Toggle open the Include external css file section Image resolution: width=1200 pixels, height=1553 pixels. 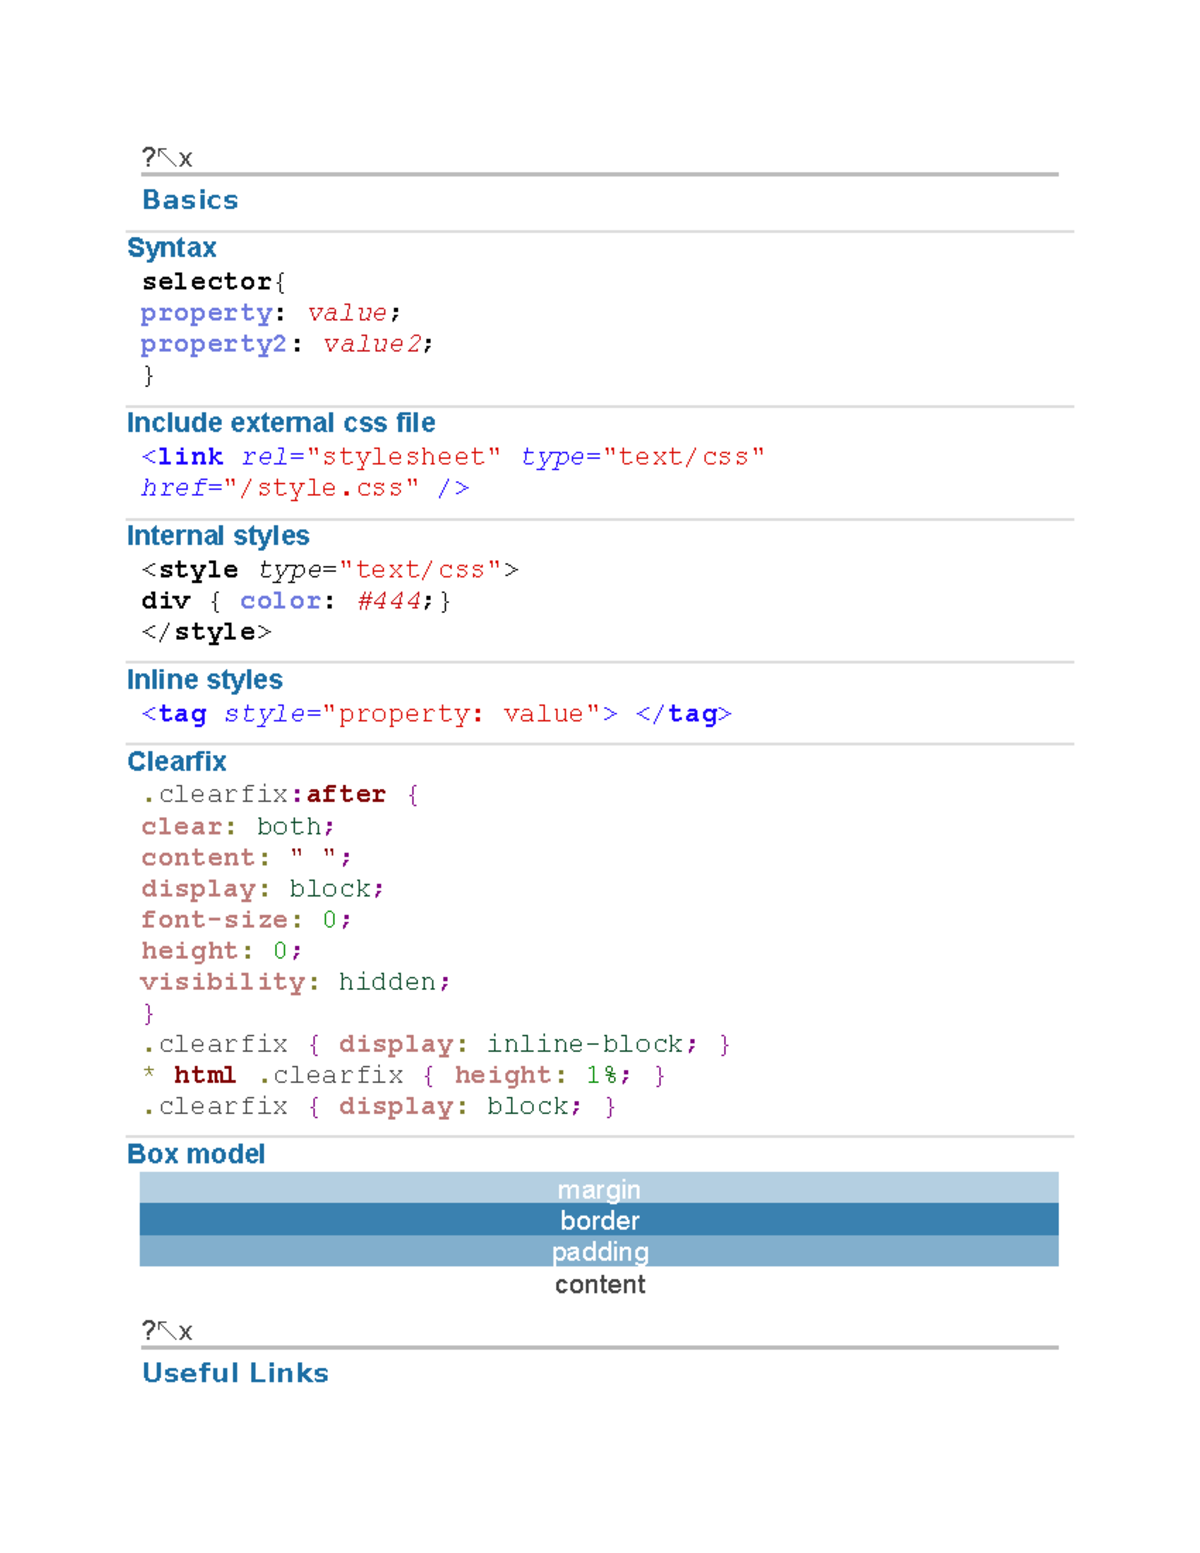pos(280,422)
